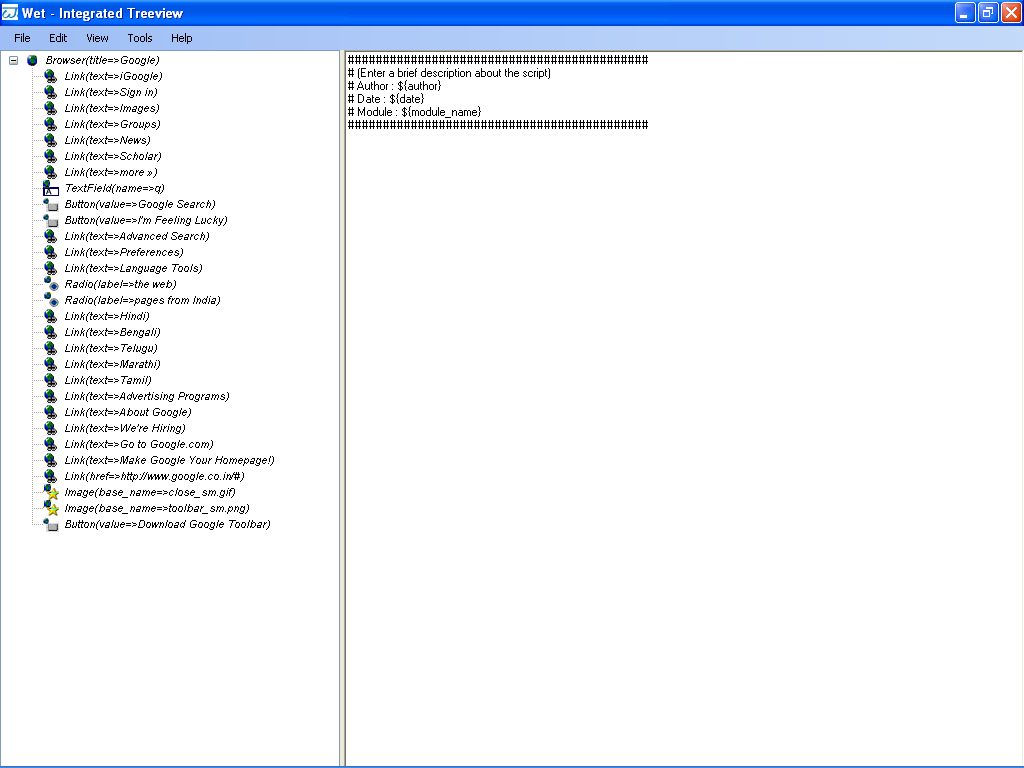Click the link icon beside Link(text=>more »)

tap(50, 172)
